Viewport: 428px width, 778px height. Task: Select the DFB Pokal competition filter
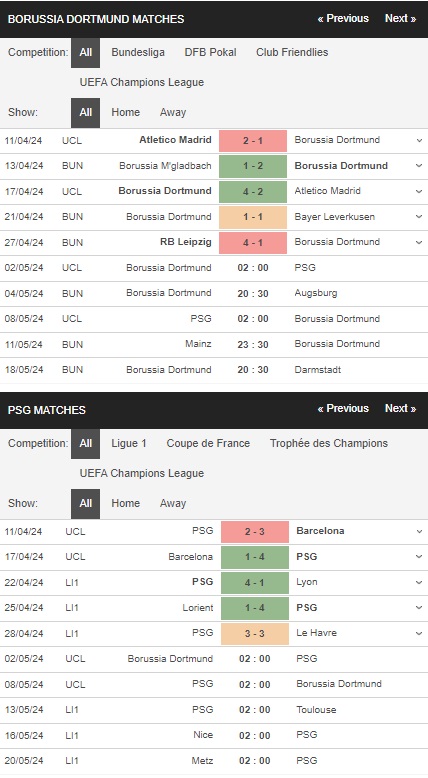tap(210, 52)
